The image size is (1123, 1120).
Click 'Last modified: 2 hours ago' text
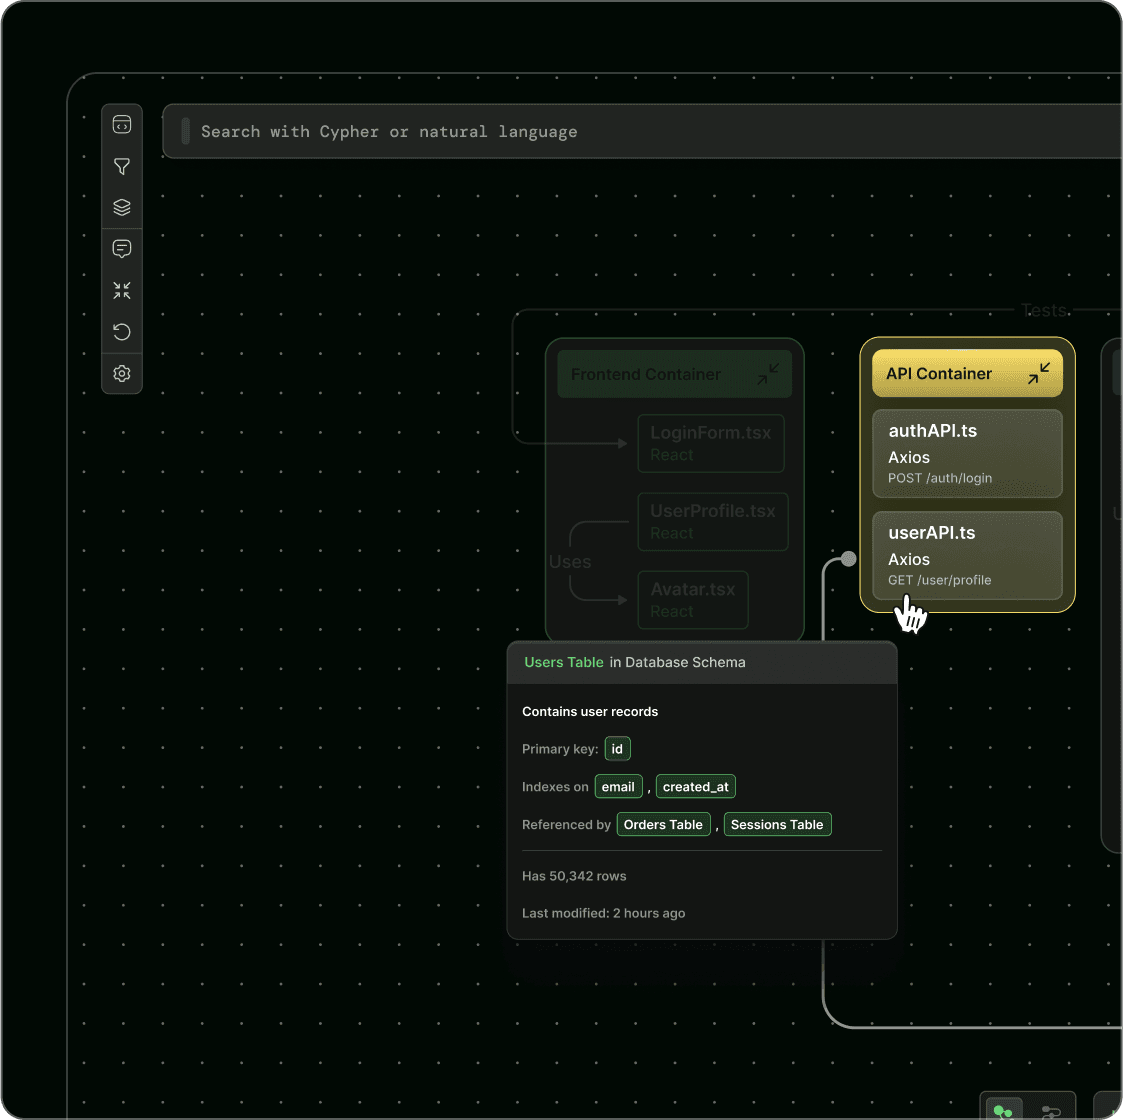[x=603, y=913]
